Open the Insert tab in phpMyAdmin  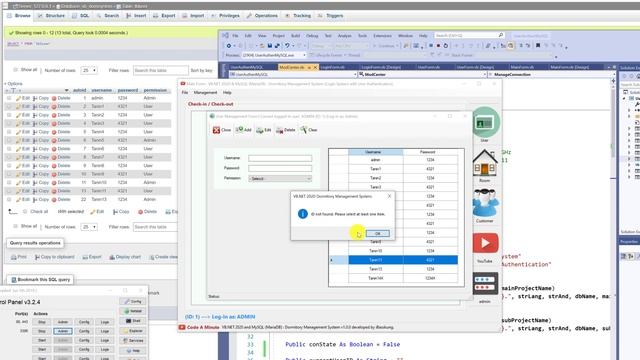click(x=136, y=16)
